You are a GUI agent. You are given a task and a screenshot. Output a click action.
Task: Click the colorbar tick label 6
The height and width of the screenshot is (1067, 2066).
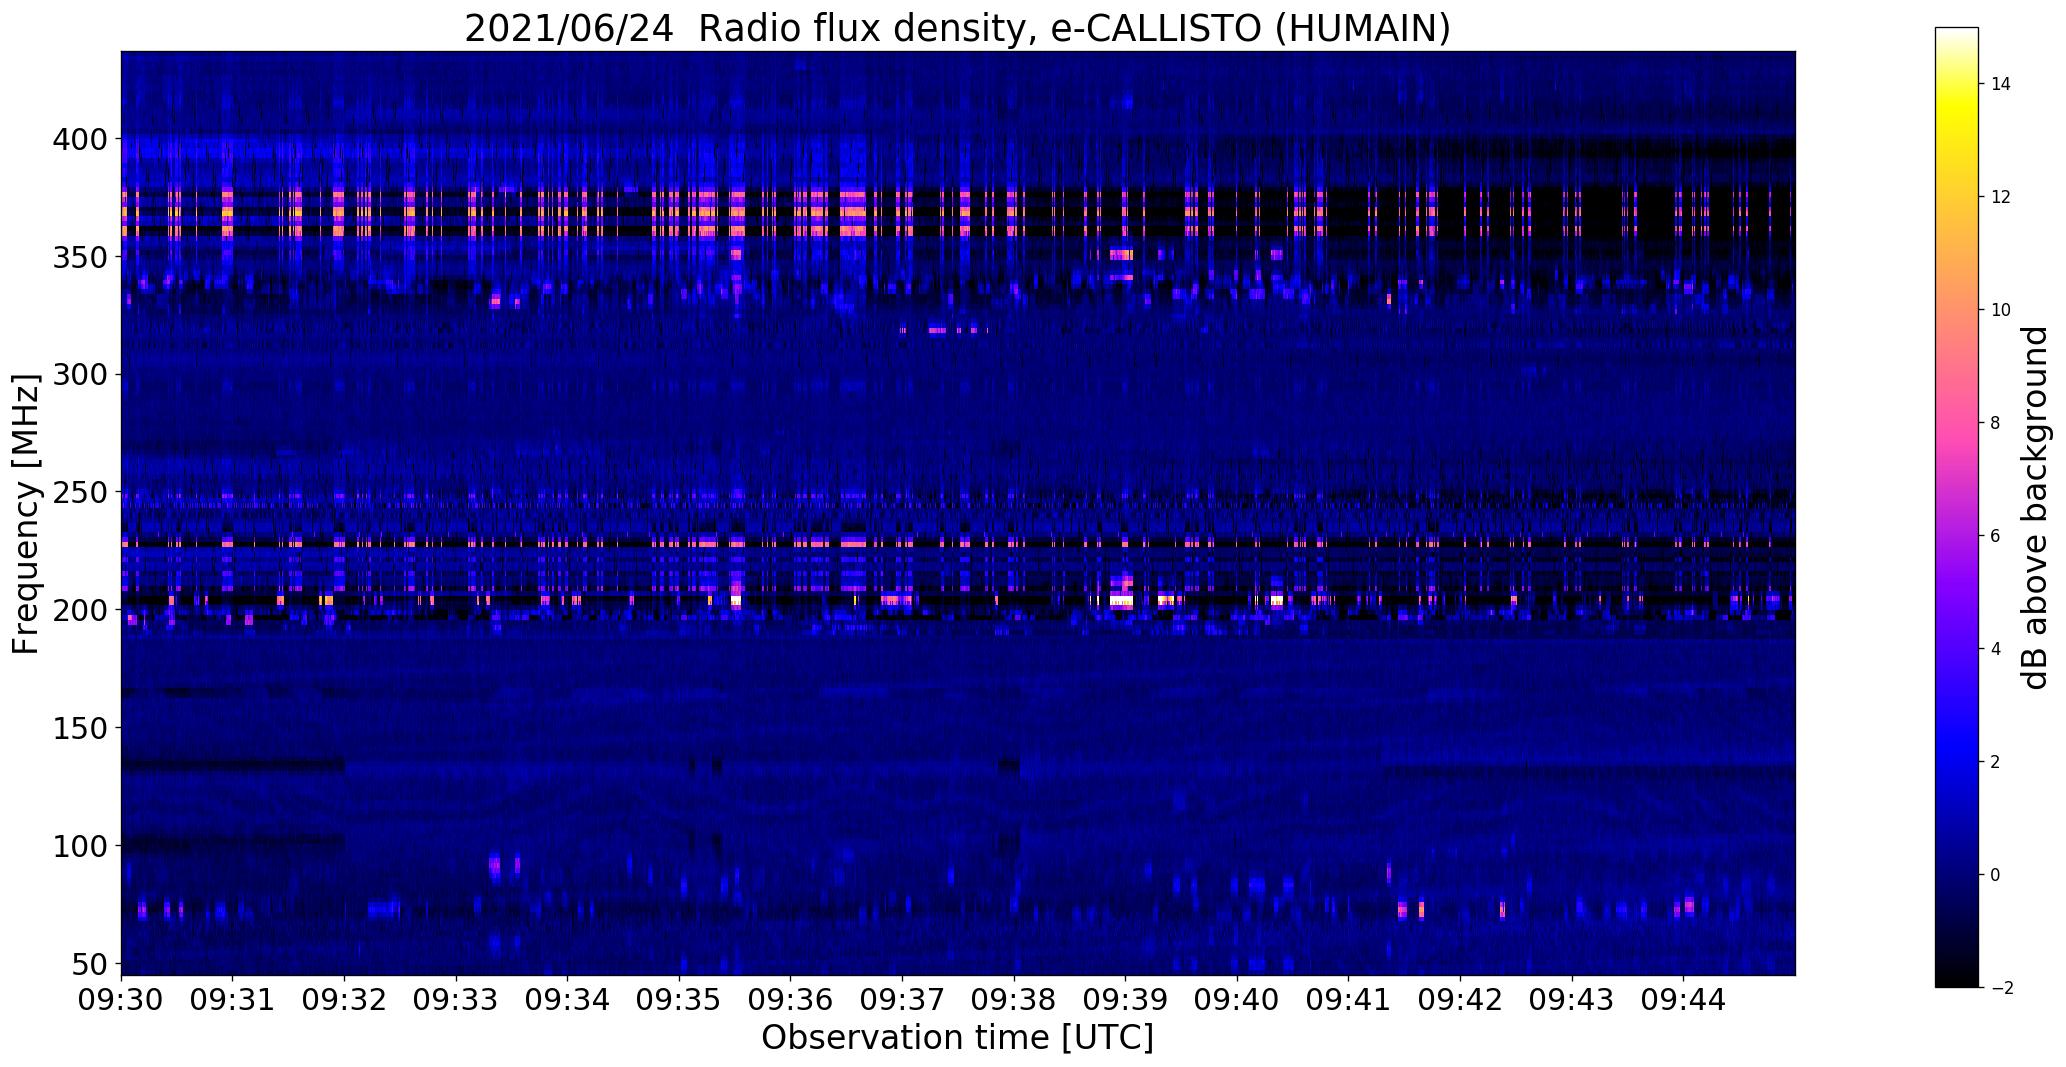pyautogui.click(x=1996, y=536)
